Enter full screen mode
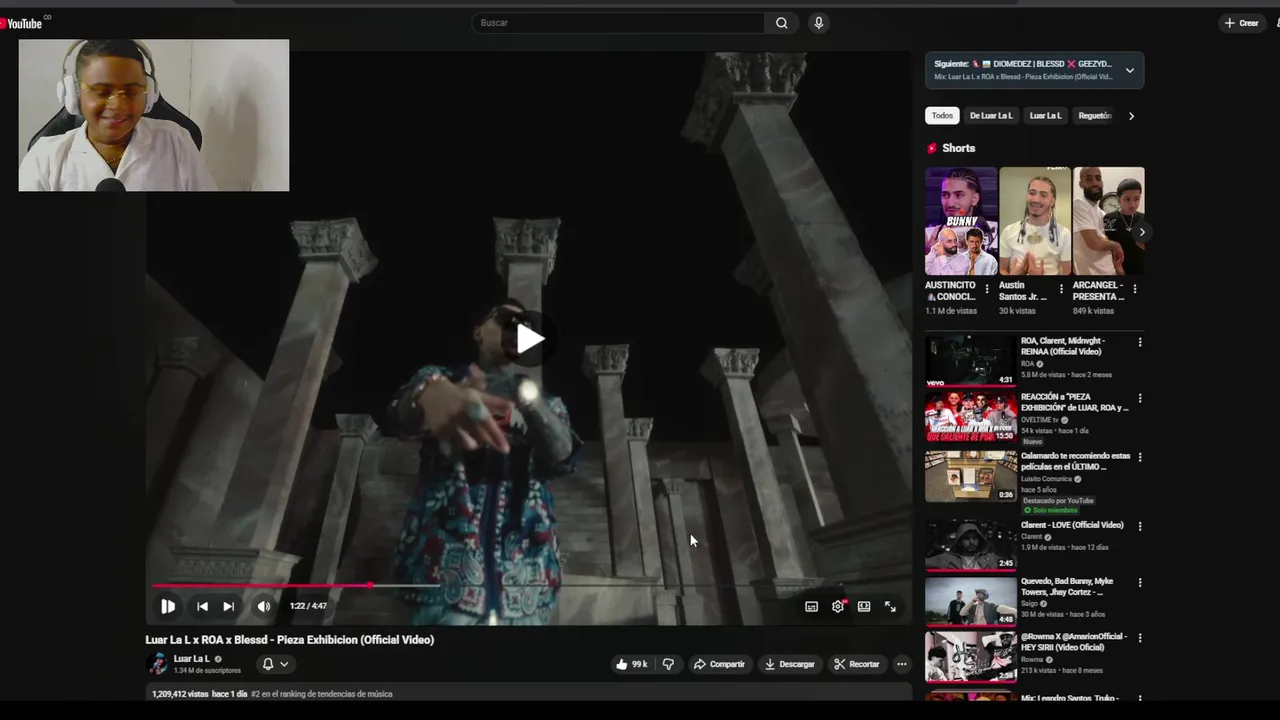 [x=890, y=606]
